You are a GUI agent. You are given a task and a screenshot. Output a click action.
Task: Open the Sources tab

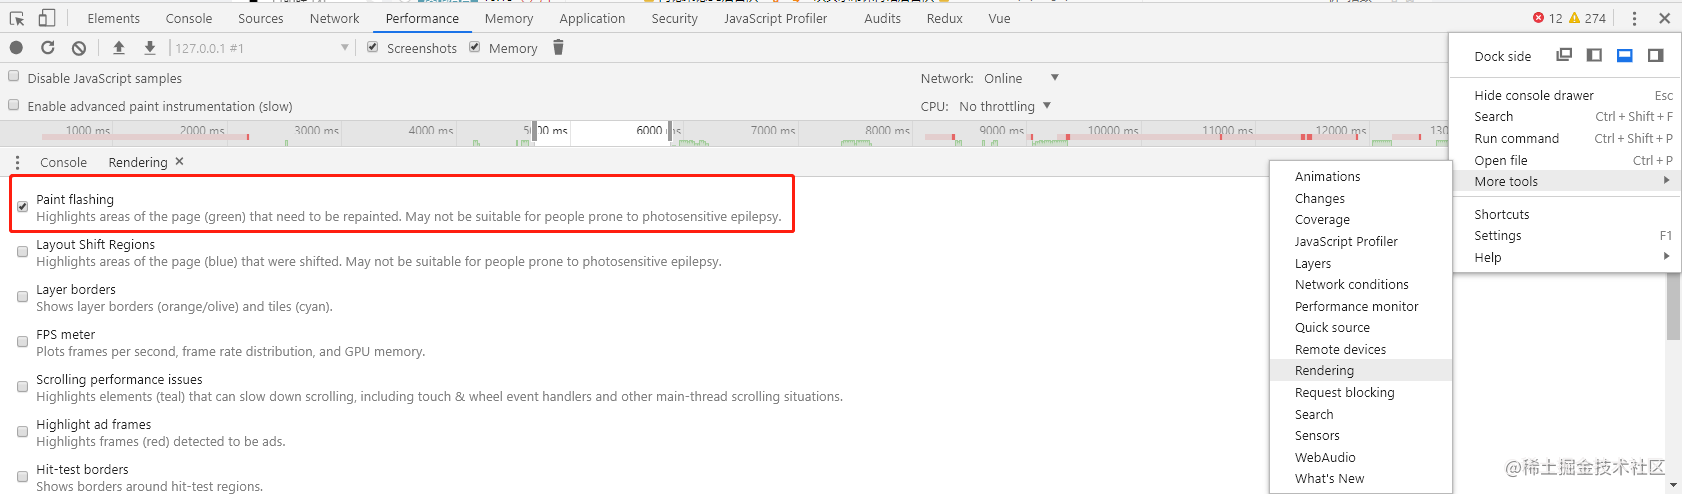pos(261,18)
